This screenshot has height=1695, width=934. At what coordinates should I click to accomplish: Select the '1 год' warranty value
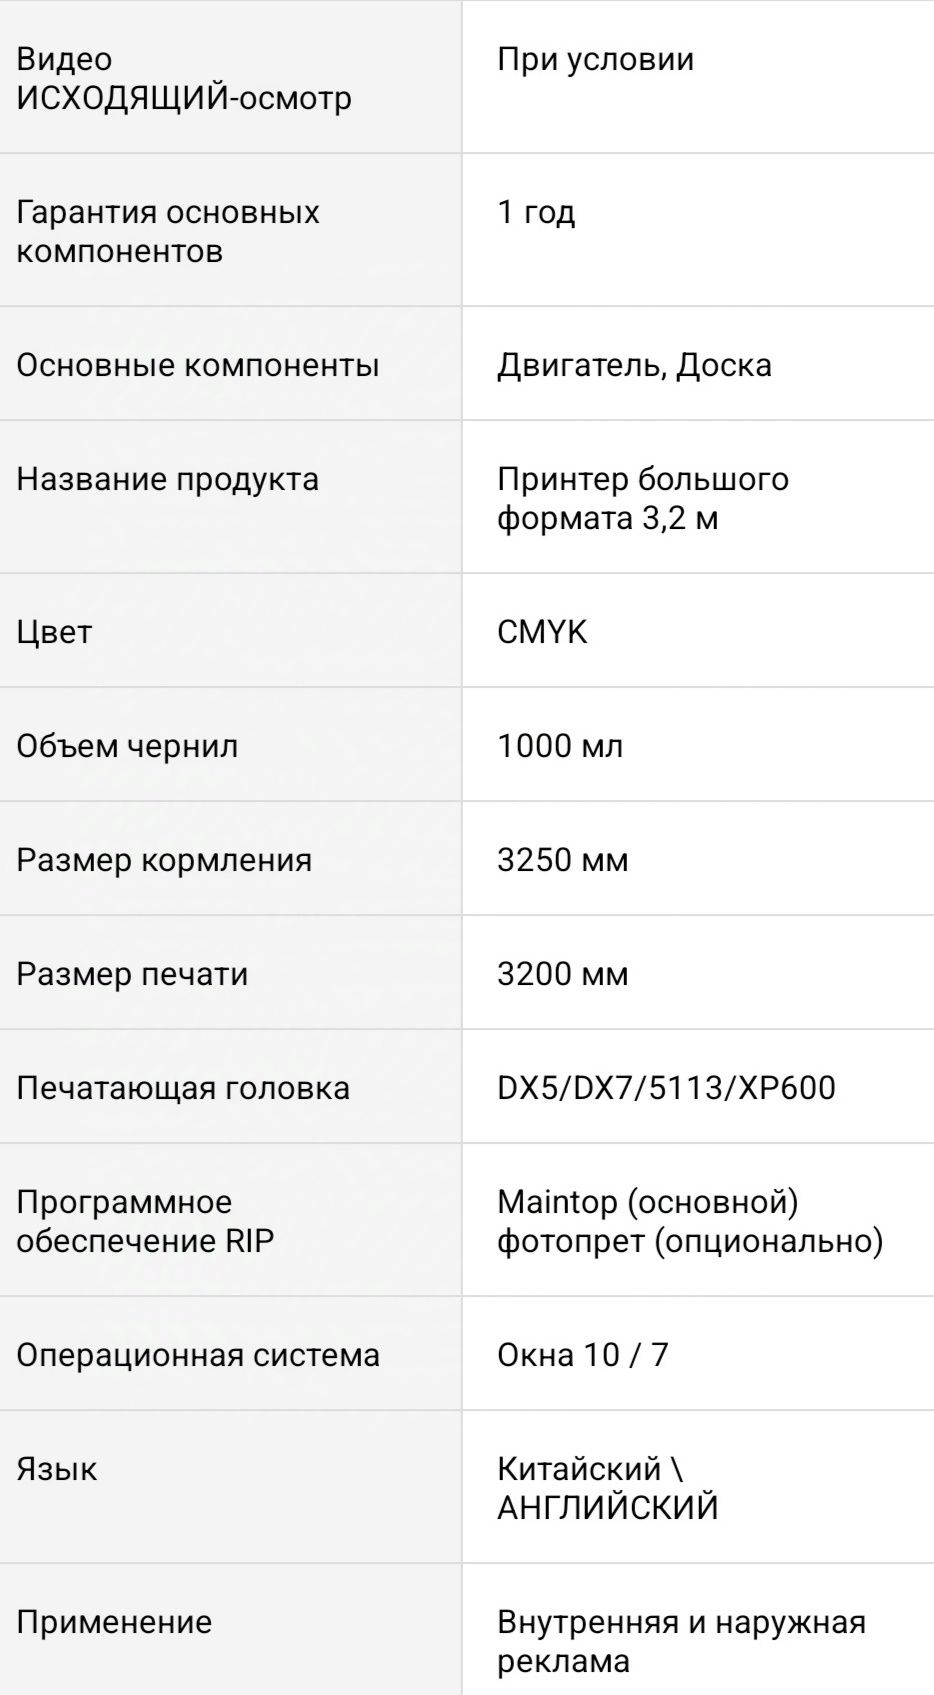point(536,212)
